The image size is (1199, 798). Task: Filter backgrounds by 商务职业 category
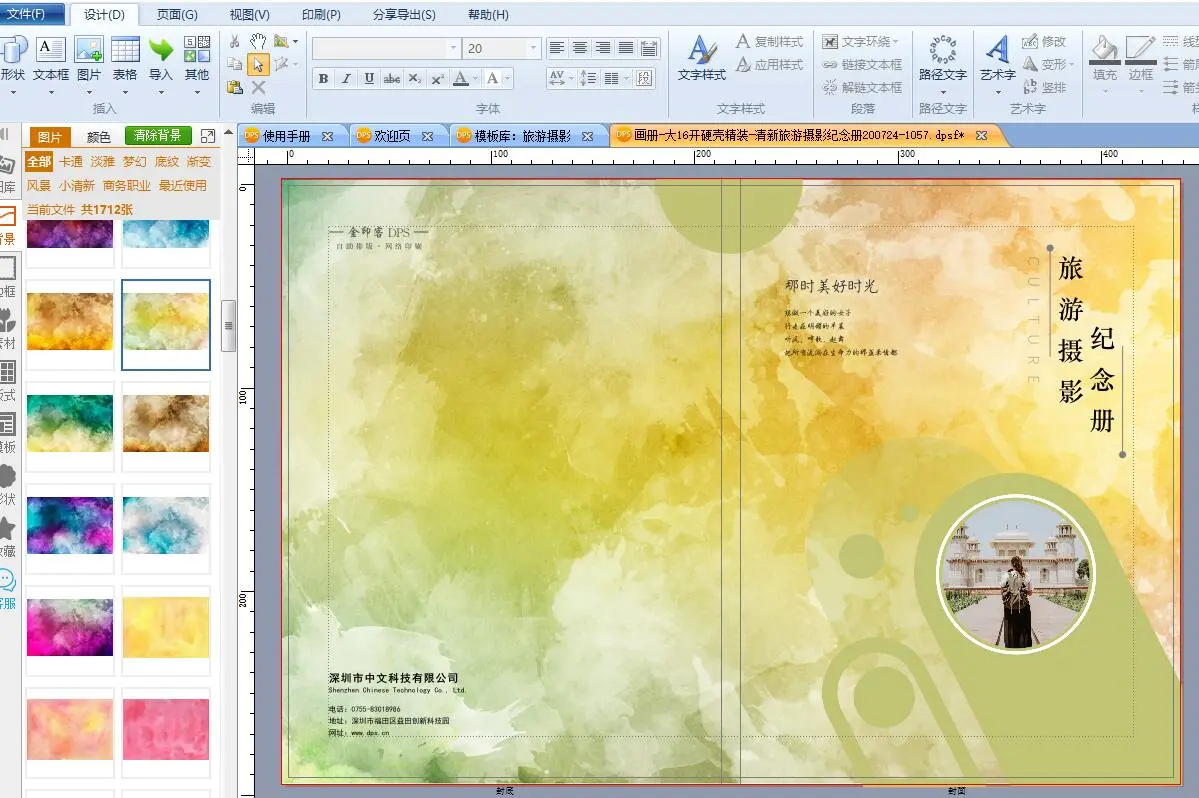pyautogui.click(x=126, y=185)
